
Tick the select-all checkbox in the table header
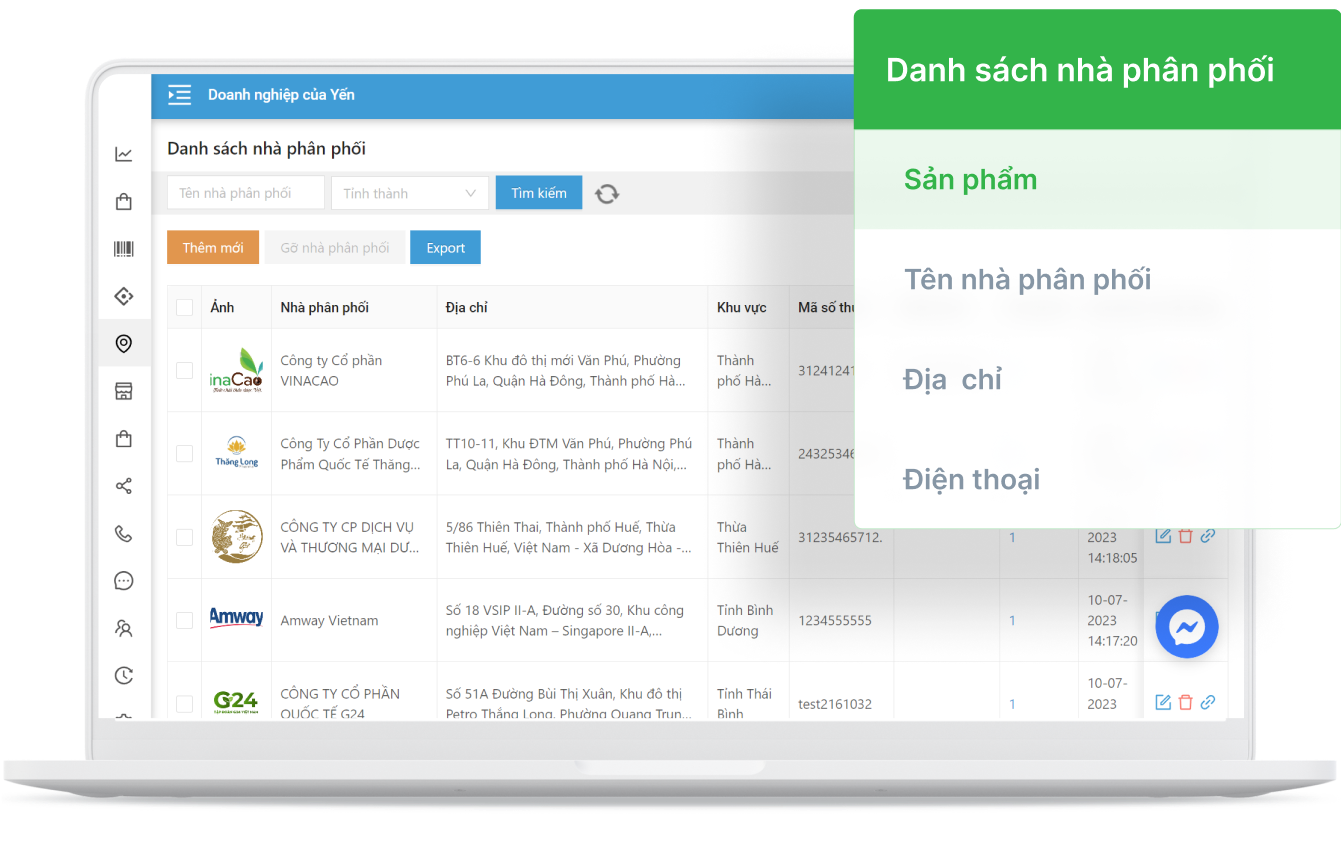click(184, 307)
